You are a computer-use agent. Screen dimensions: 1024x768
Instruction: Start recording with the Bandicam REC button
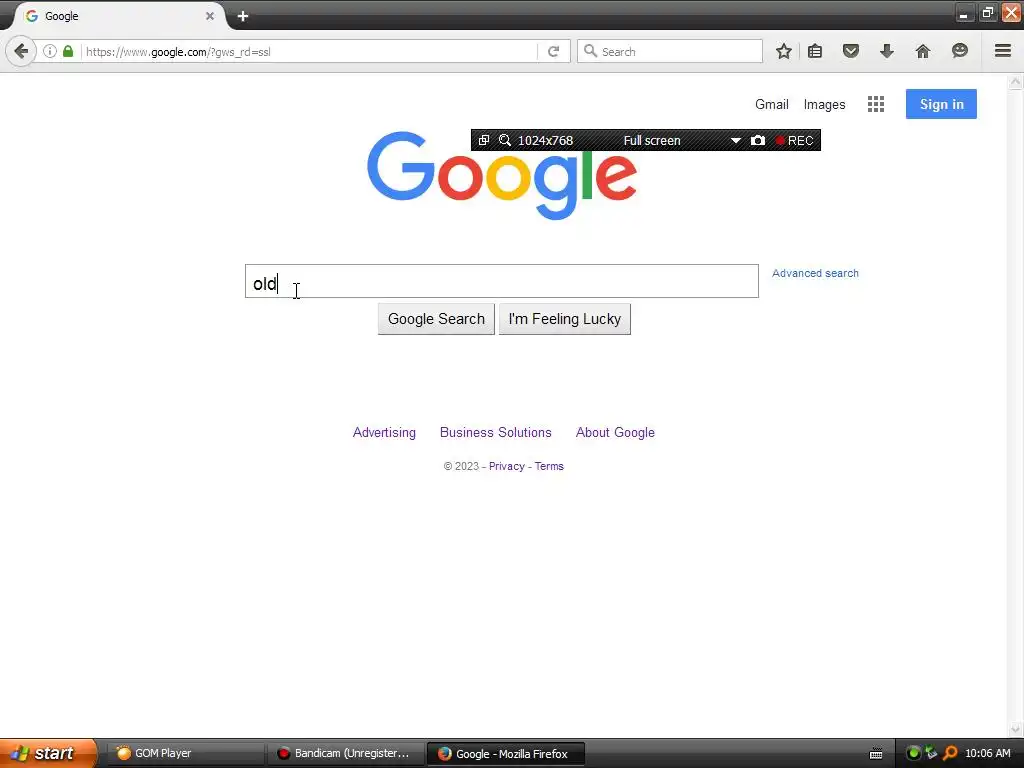(x=794, y=140)
